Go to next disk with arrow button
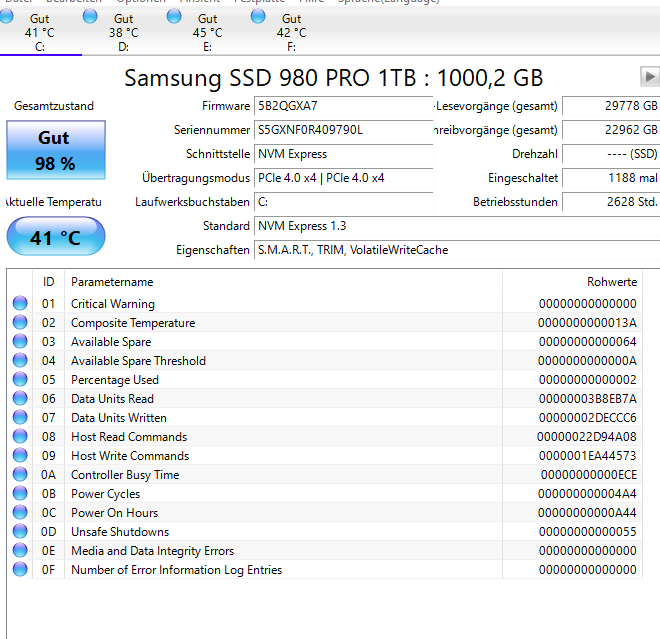The image size is (660, 639). [649, 77]
